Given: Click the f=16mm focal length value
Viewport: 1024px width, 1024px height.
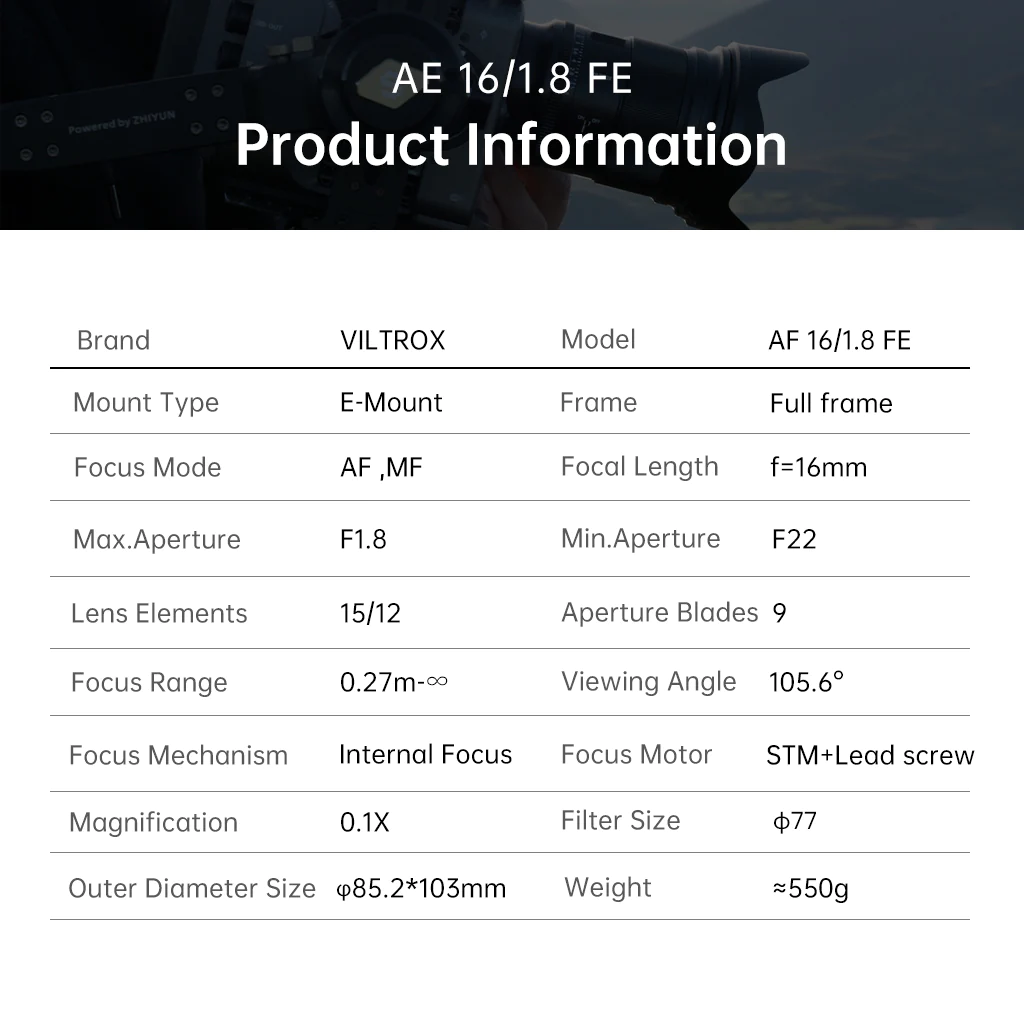Looking at the screenshot, I should pyautogui.click(x=818, y=468).
